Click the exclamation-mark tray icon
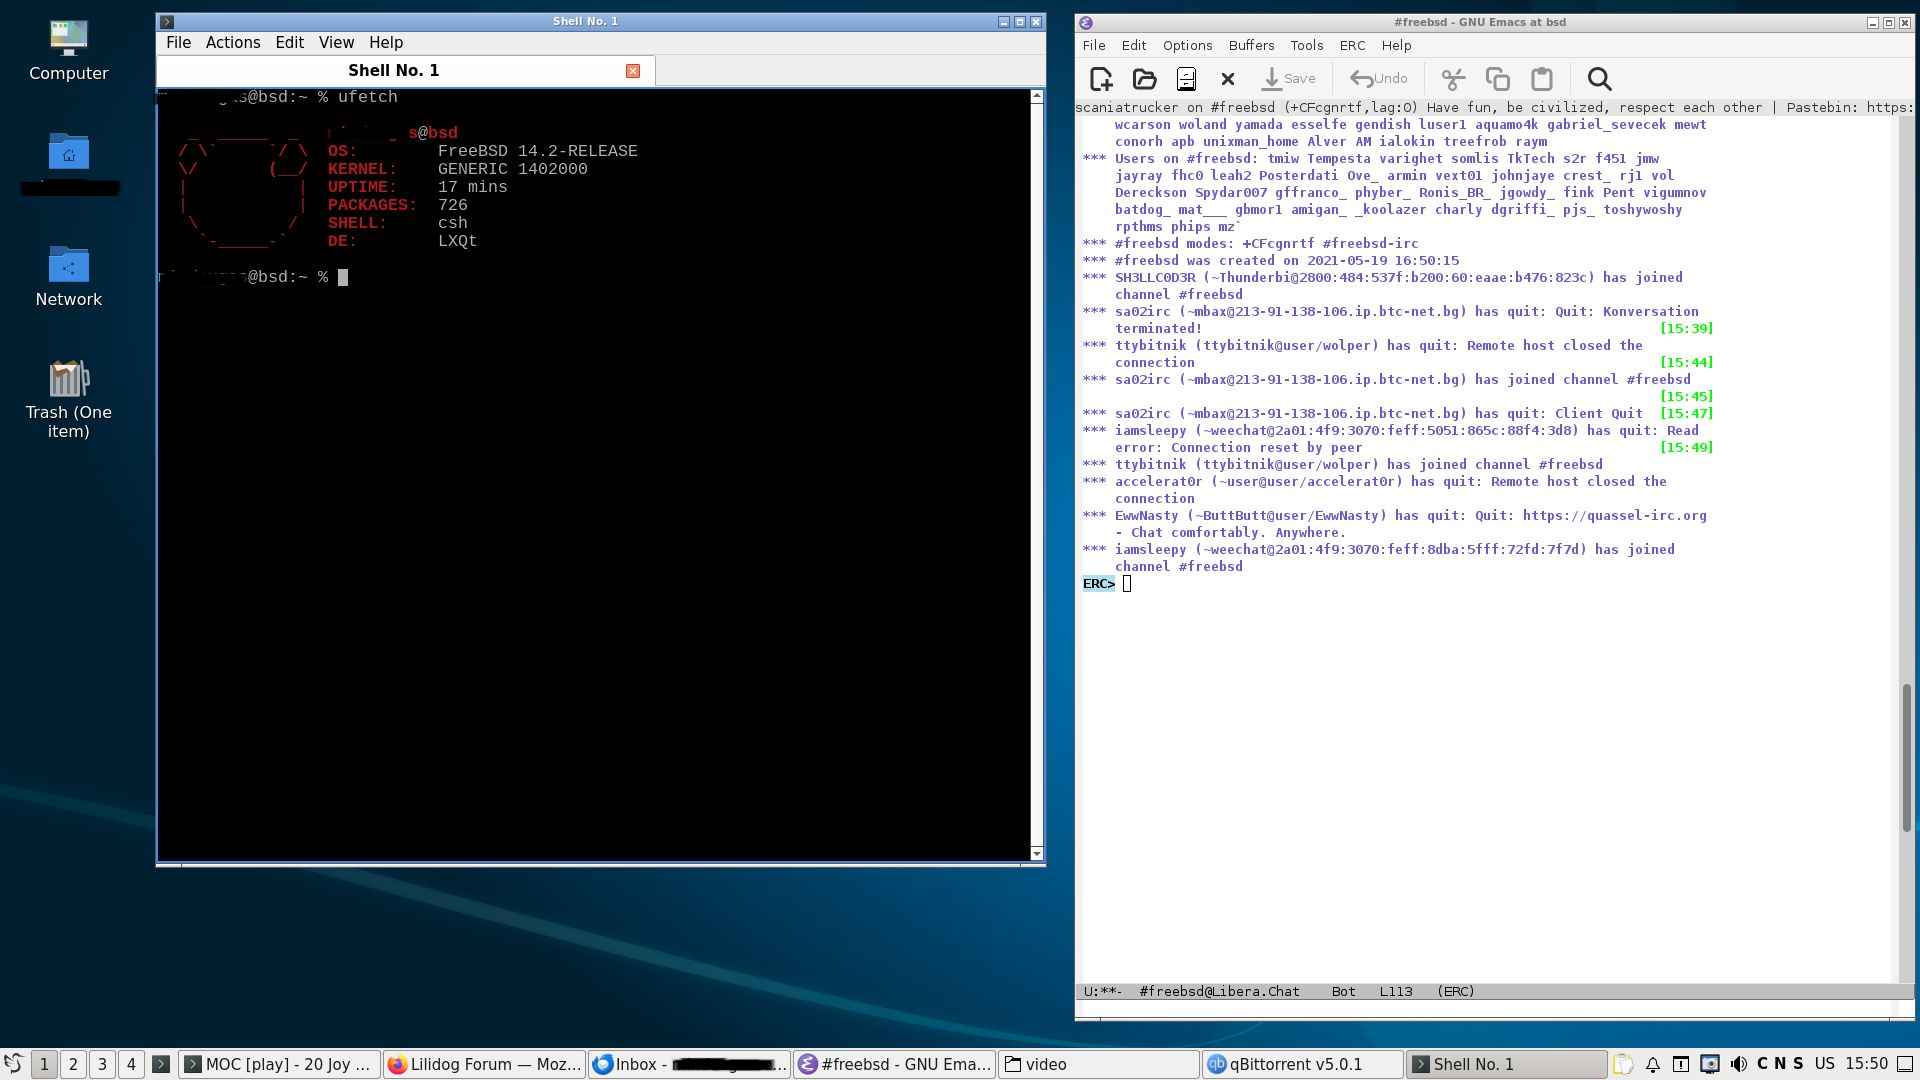The image size is (1920, 1080). pyautogui.click(x=1681, y=1064)
